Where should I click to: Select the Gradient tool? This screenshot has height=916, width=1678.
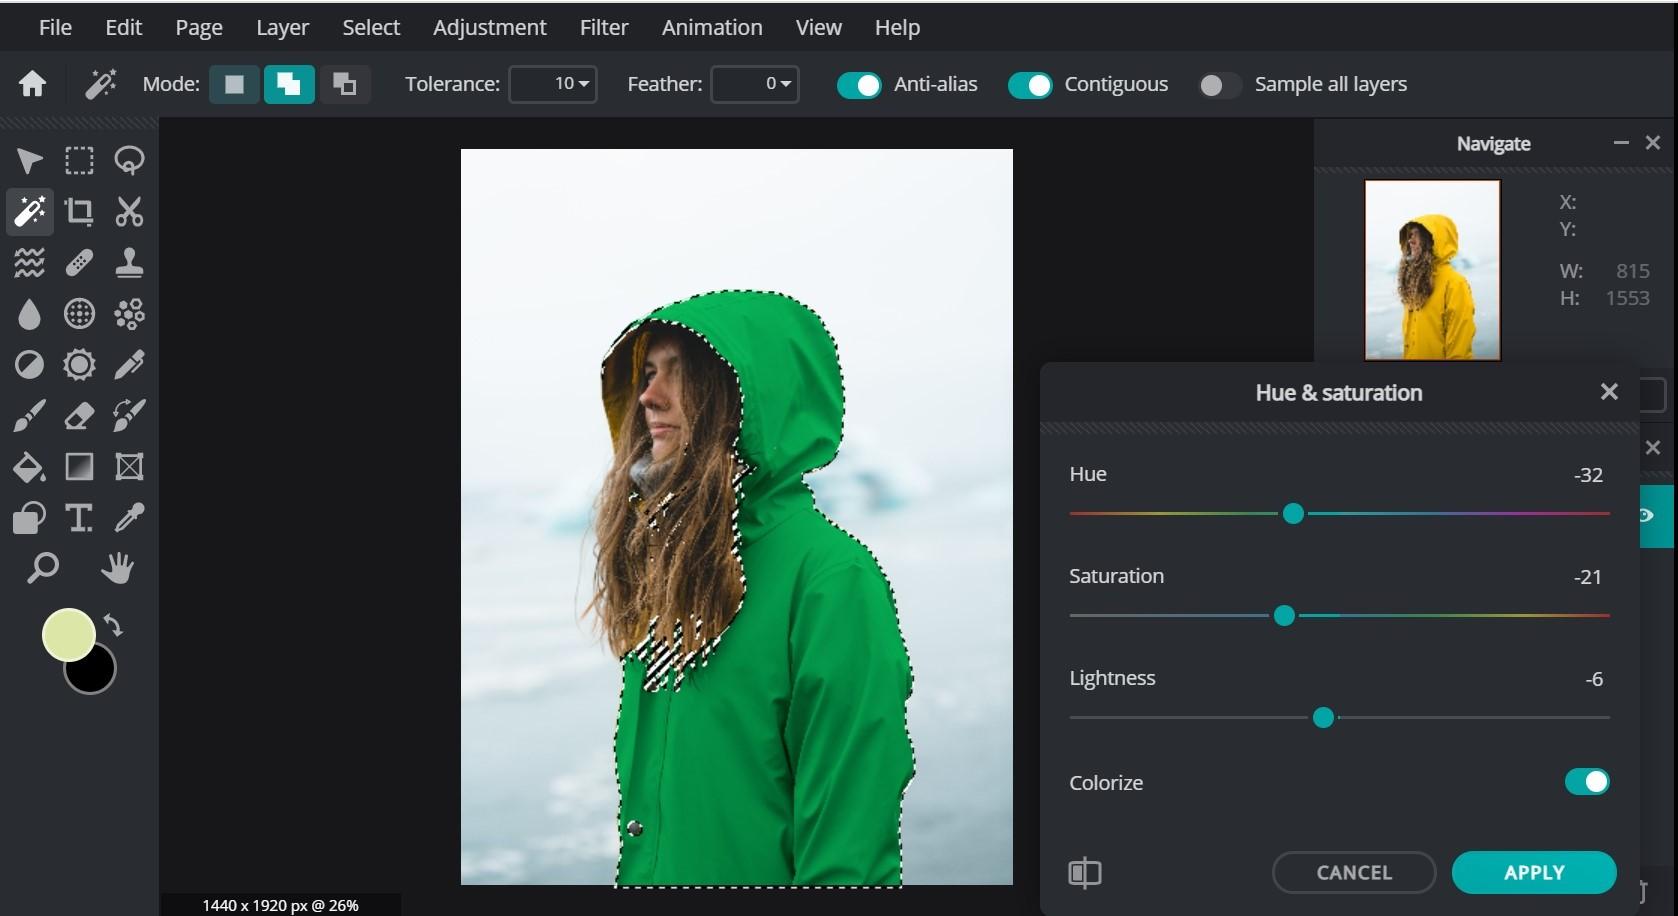pyautogui.click(x=79, y=467)
